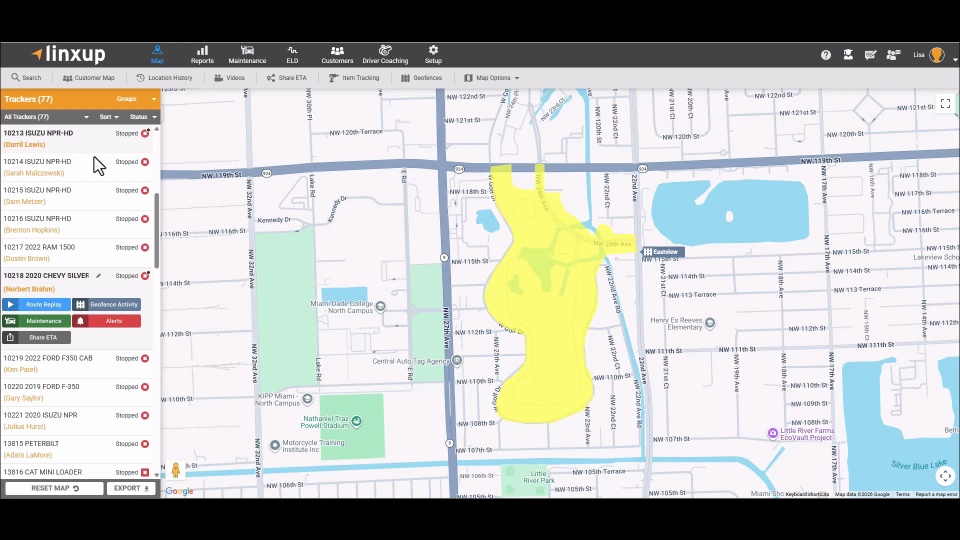
Task: Expand the Groups dropdown
Action: (x=136, y=99)
